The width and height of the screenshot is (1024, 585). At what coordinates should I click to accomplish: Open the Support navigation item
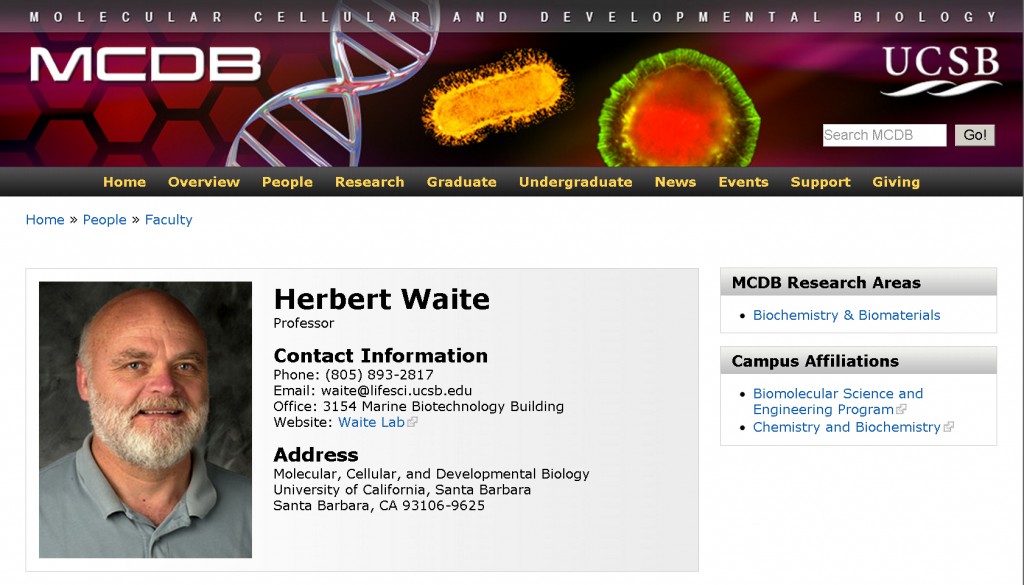pyautogui.click(x=820, y=182)
